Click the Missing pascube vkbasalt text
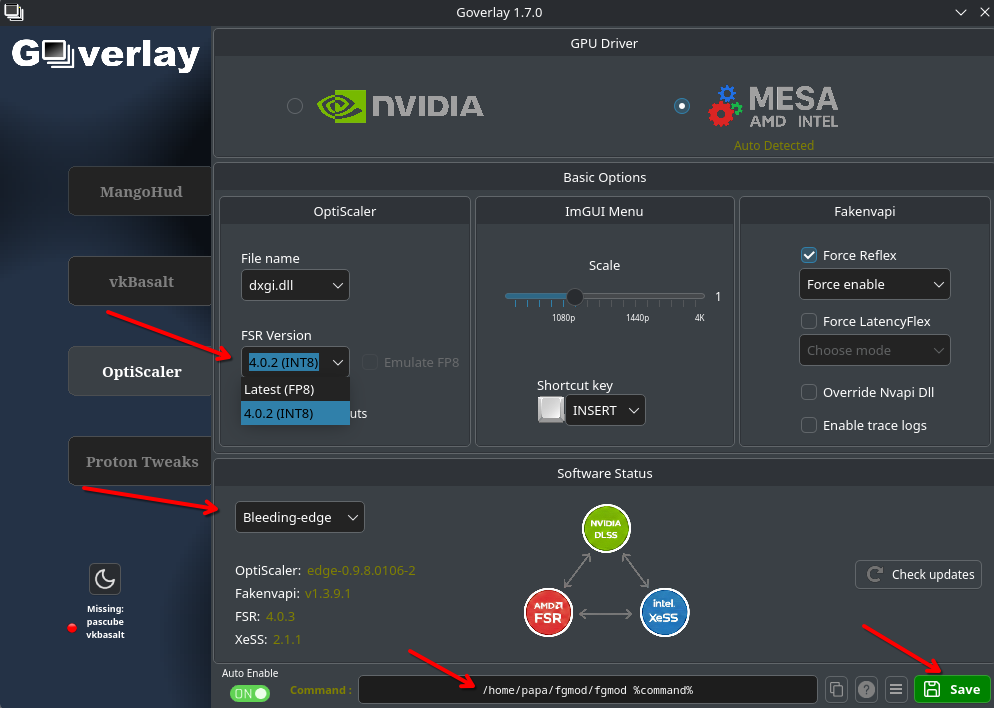This screenshot has height=708, width=994. pos(105,622)
